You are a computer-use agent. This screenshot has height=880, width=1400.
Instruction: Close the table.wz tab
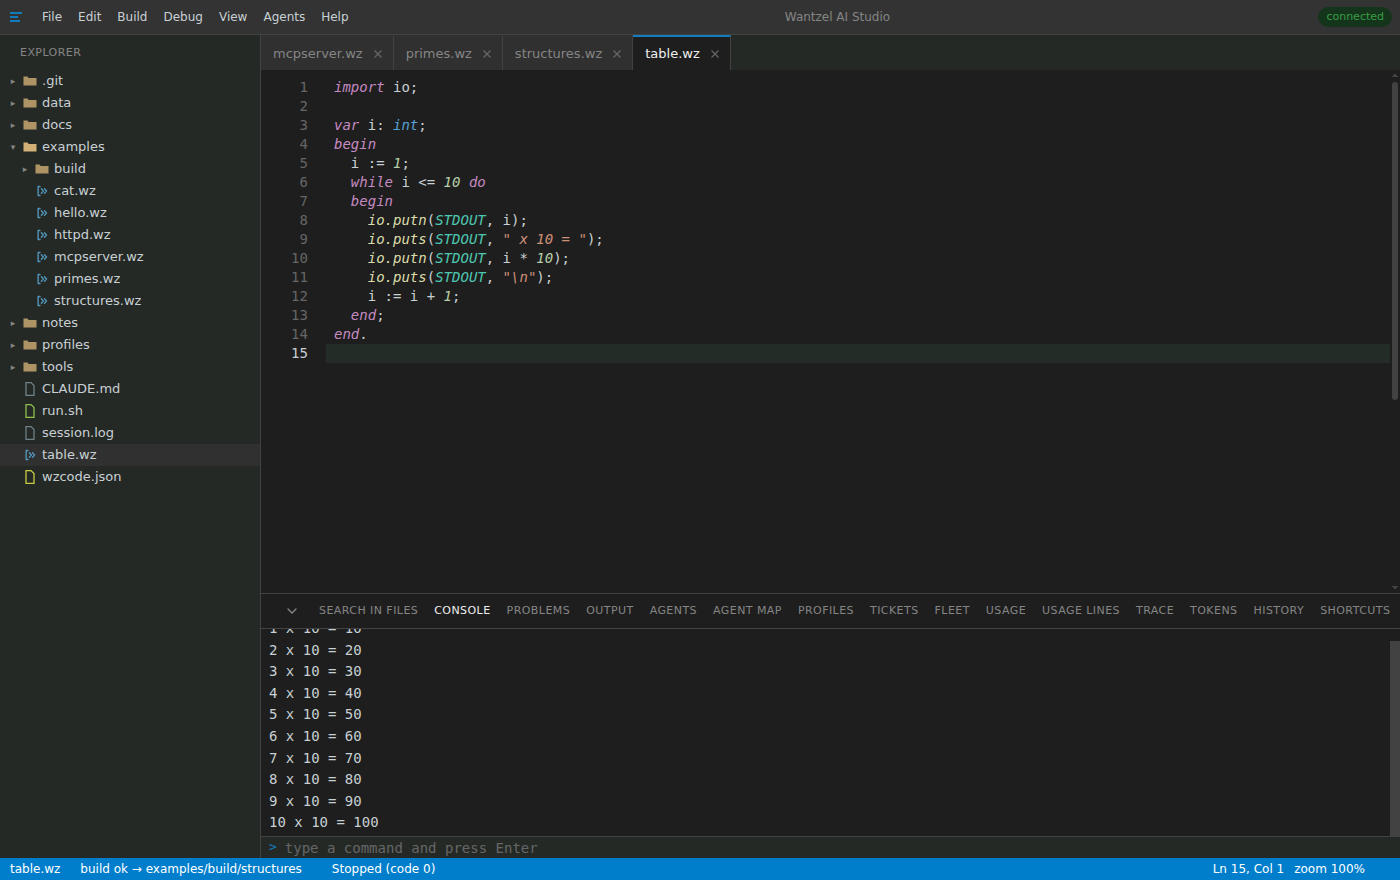715,54
